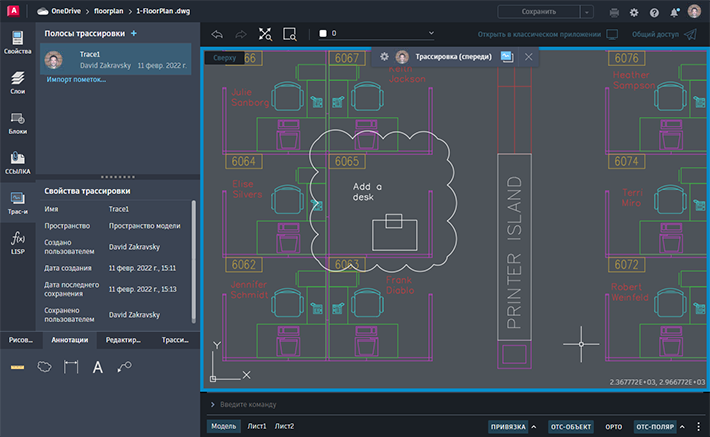Select the dimension tool
The width and height of the screenshot is (710, 437).
coord(71,366)
